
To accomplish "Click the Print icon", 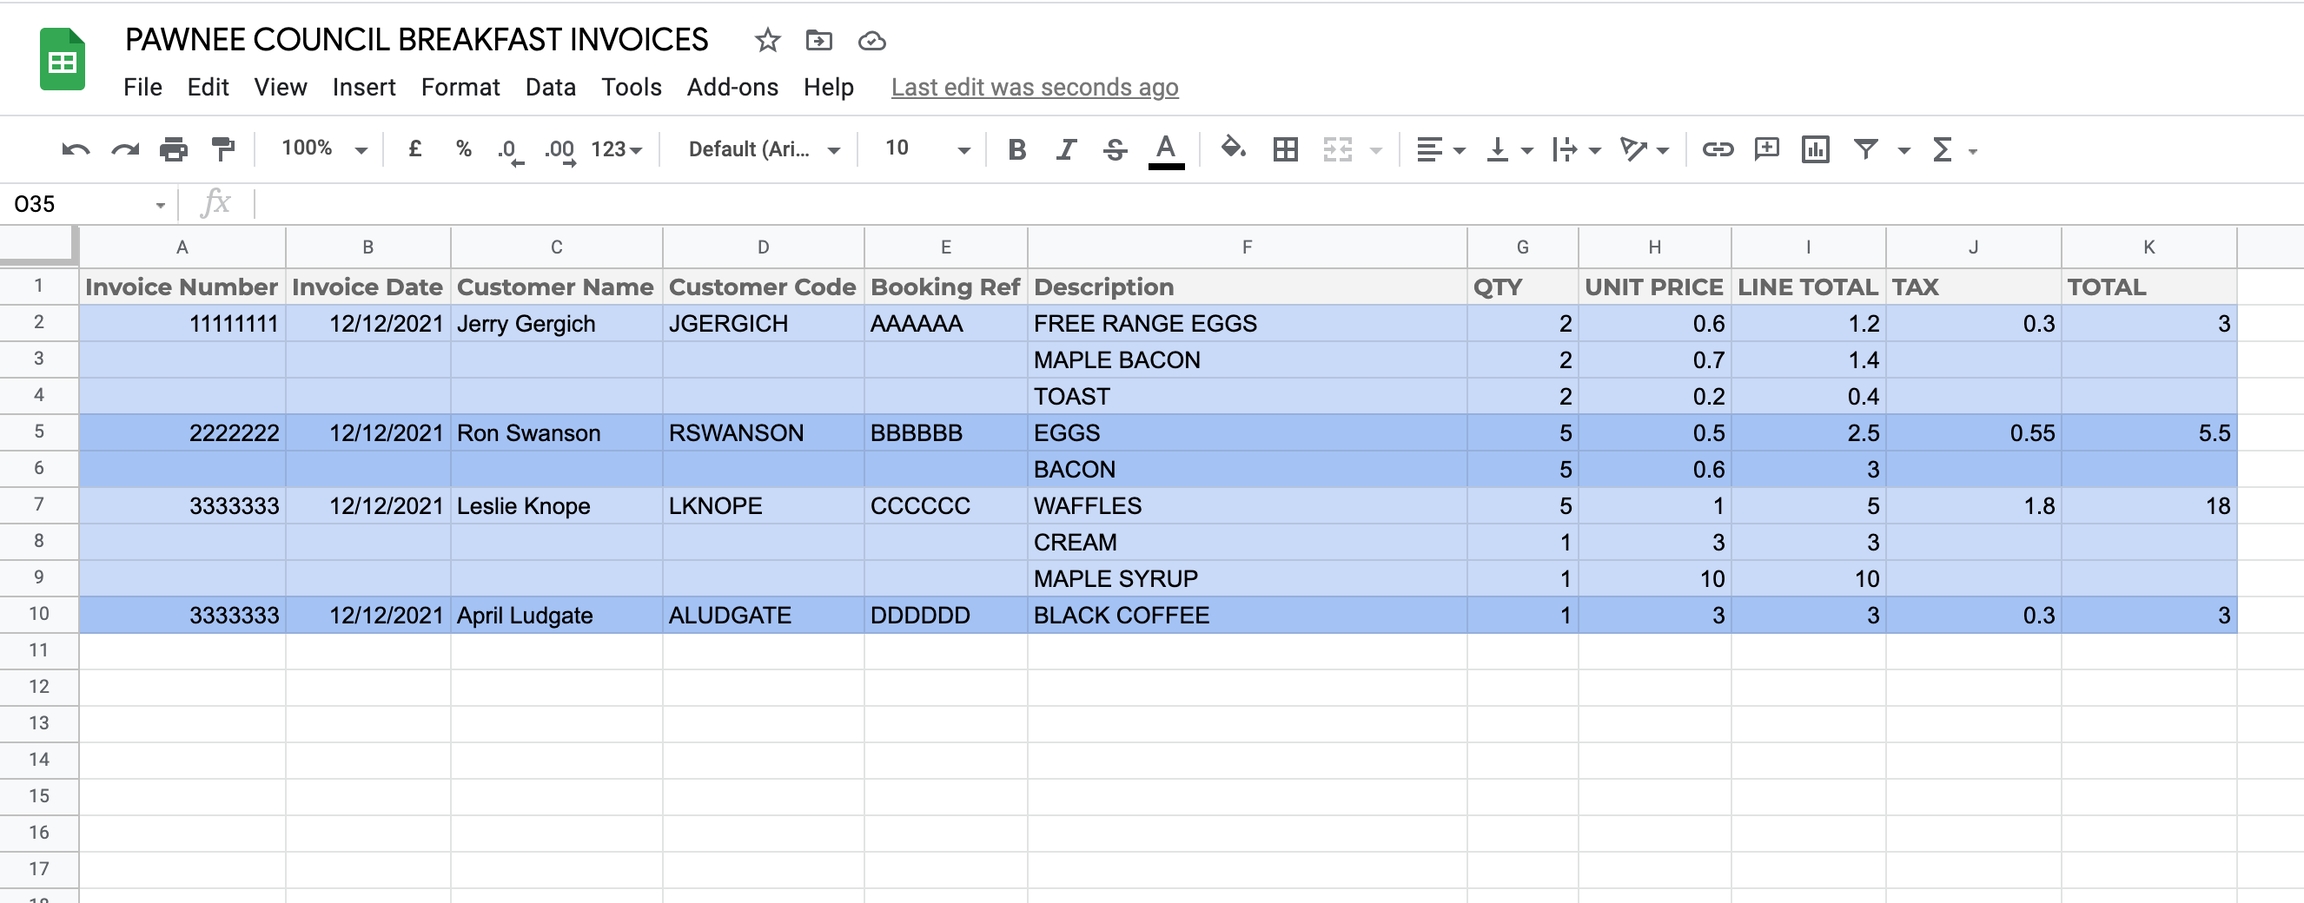I will click(x=173, y=150).
